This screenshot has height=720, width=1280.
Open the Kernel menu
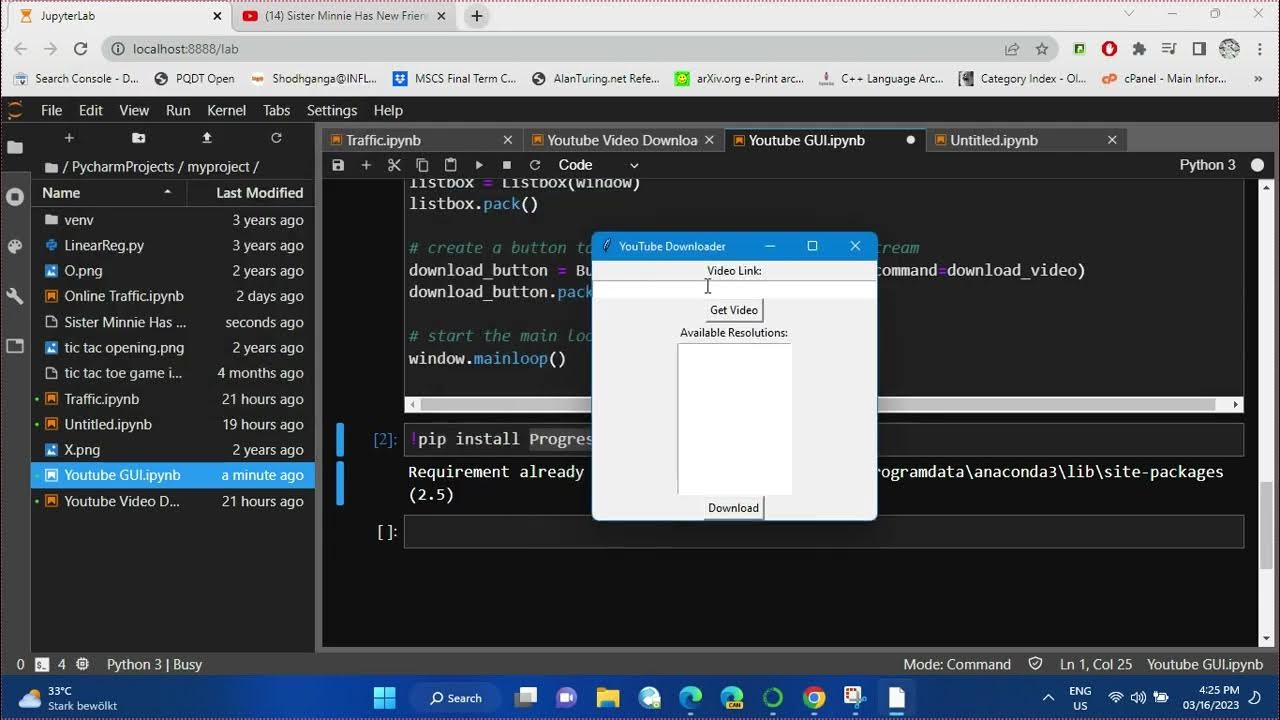(226, 110)
